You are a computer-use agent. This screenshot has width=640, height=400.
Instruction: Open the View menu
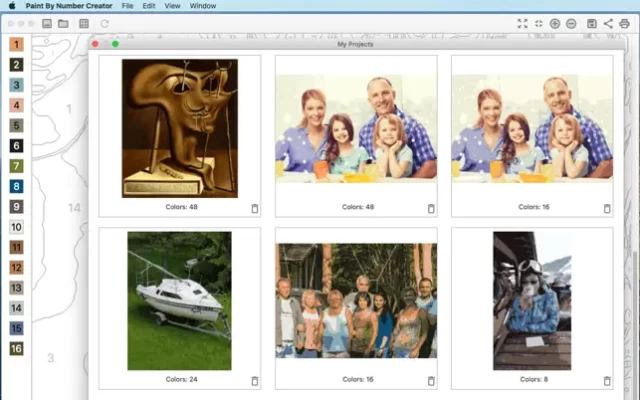(173, 6)
